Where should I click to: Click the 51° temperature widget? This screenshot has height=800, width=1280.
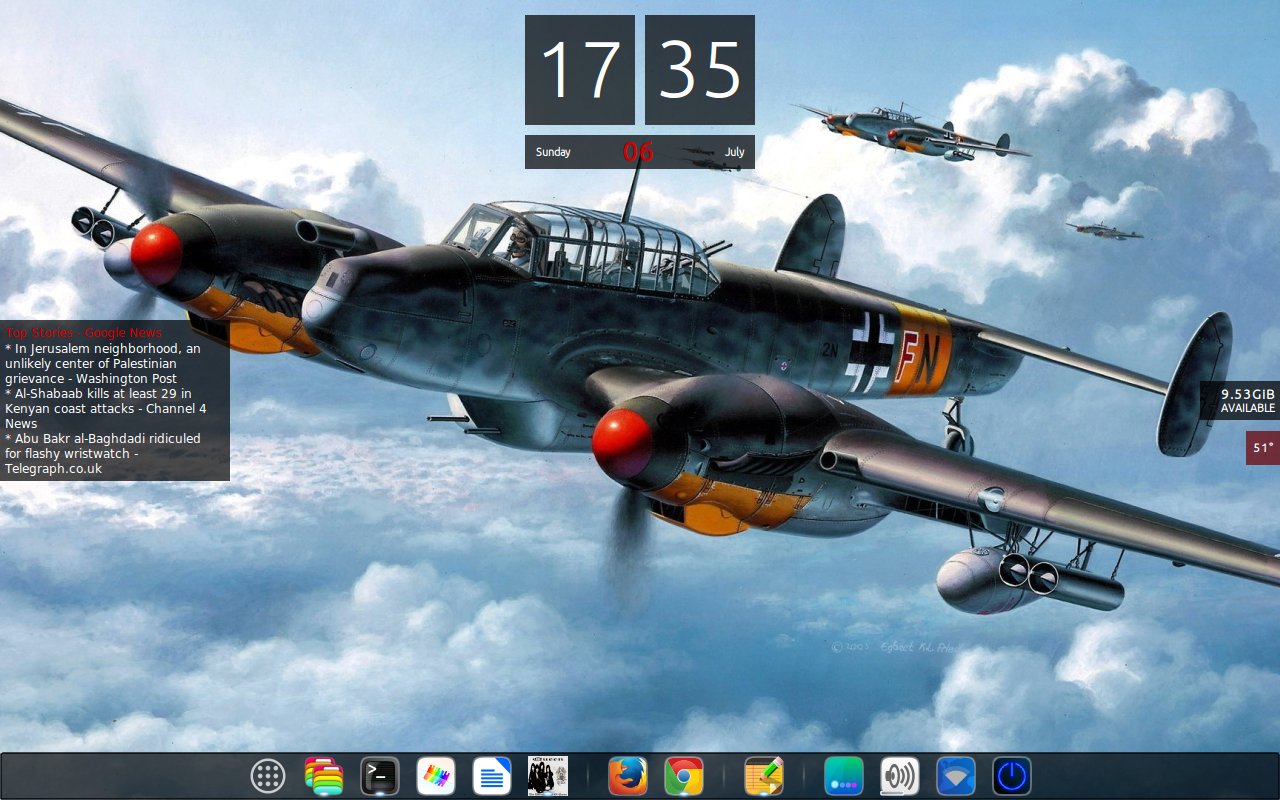1263,448
